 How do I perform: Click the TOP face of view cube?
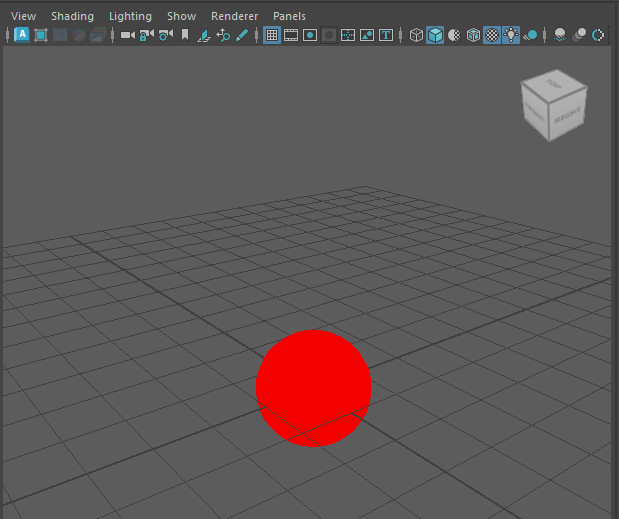point(553,84)
